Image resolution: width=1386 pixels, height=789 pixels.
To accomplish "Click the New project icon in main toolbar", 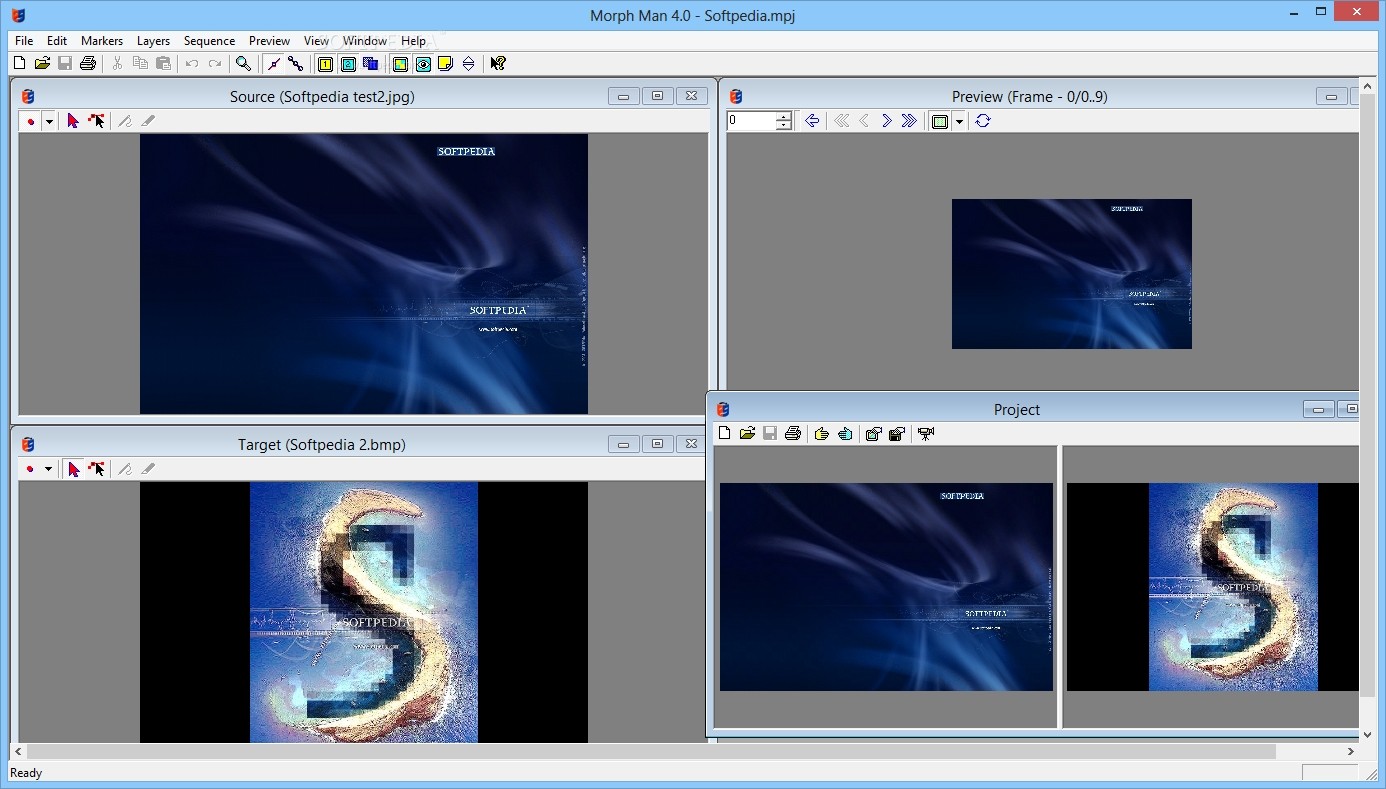I will (x=19, y=63).
